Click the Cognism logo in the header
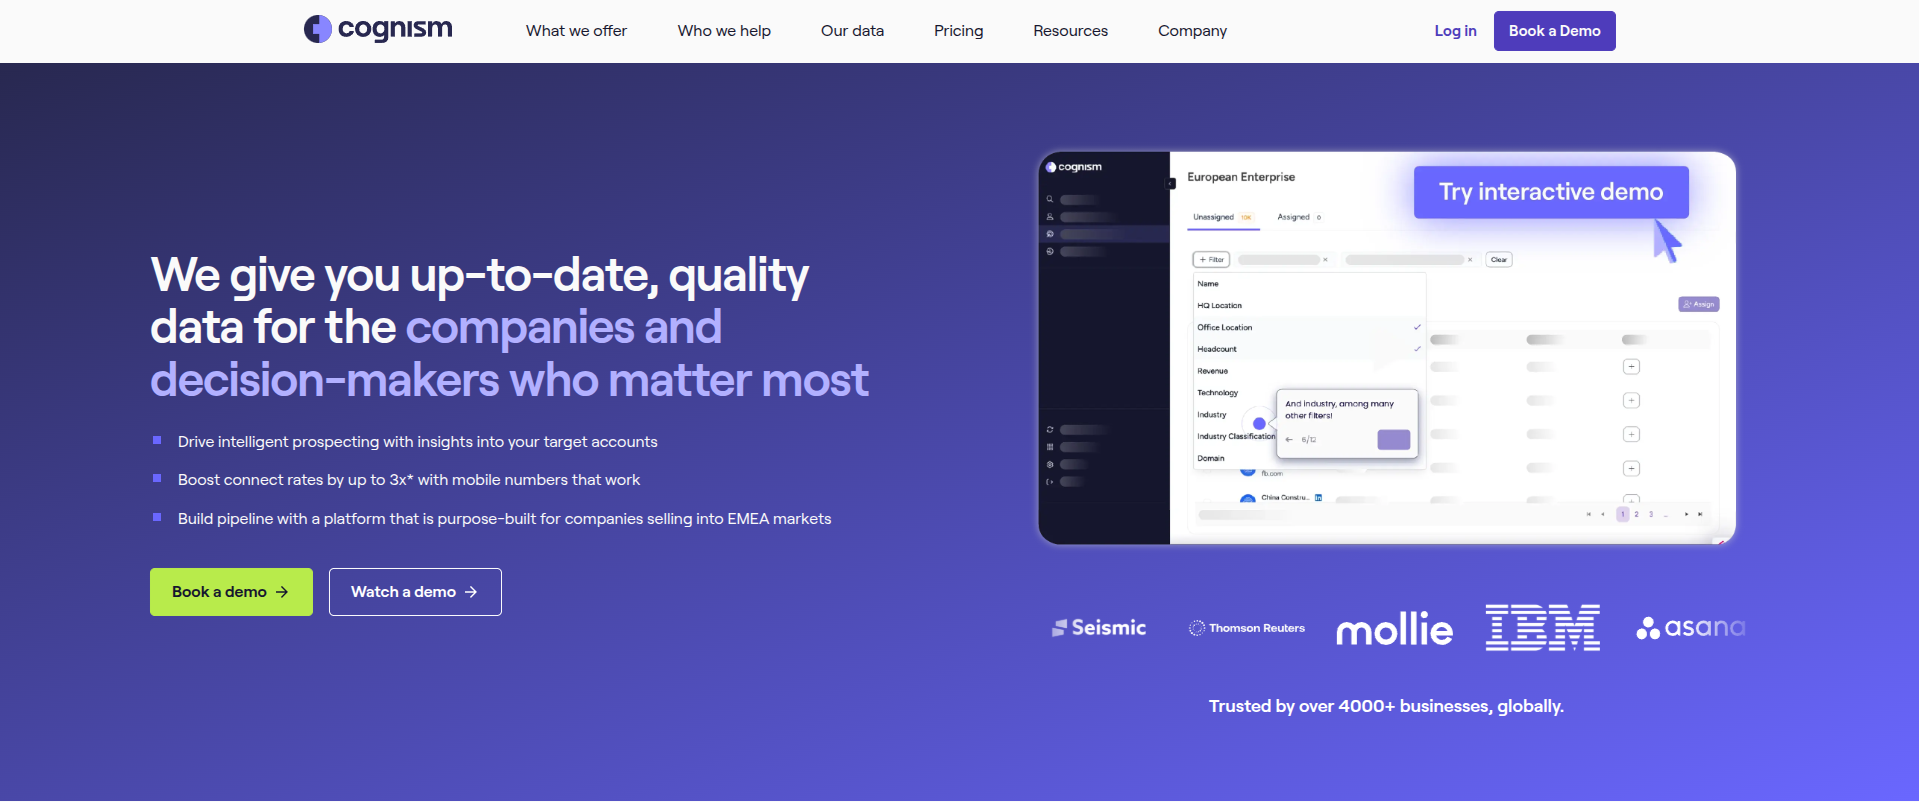 (378, 29)
